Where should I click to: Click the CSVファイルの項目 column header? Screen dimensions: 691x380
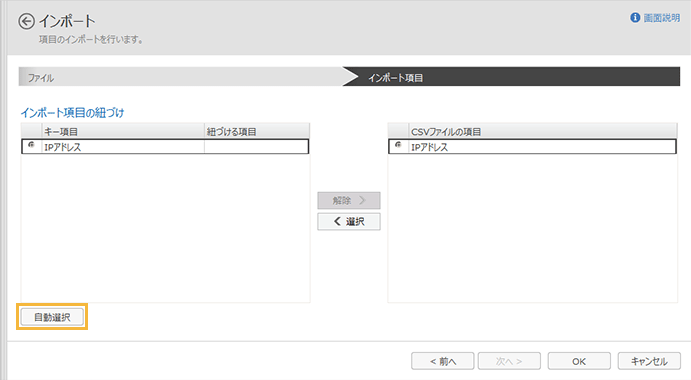pyautogui.click(x=542, y=131)
